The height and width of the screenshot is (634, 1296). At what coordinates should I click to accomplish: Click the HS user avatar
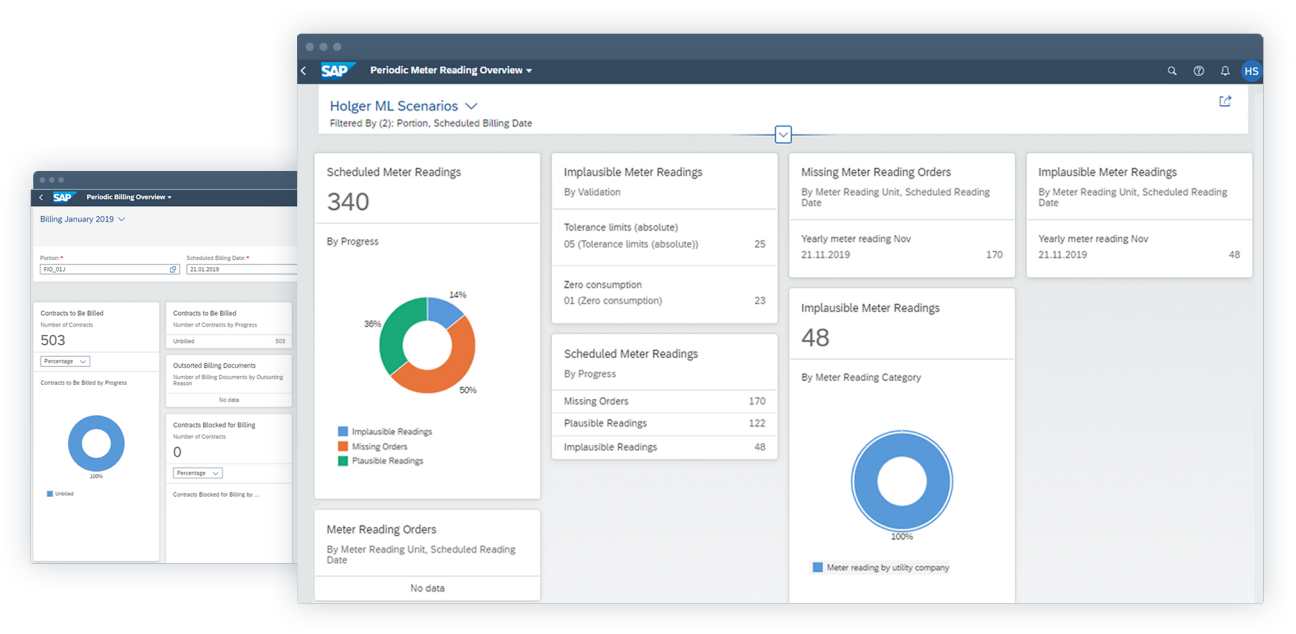[x=1251, y=71]
